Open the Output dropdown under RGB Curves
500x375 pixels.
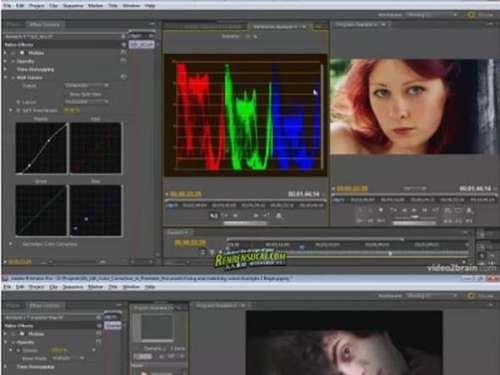[87, 86]
